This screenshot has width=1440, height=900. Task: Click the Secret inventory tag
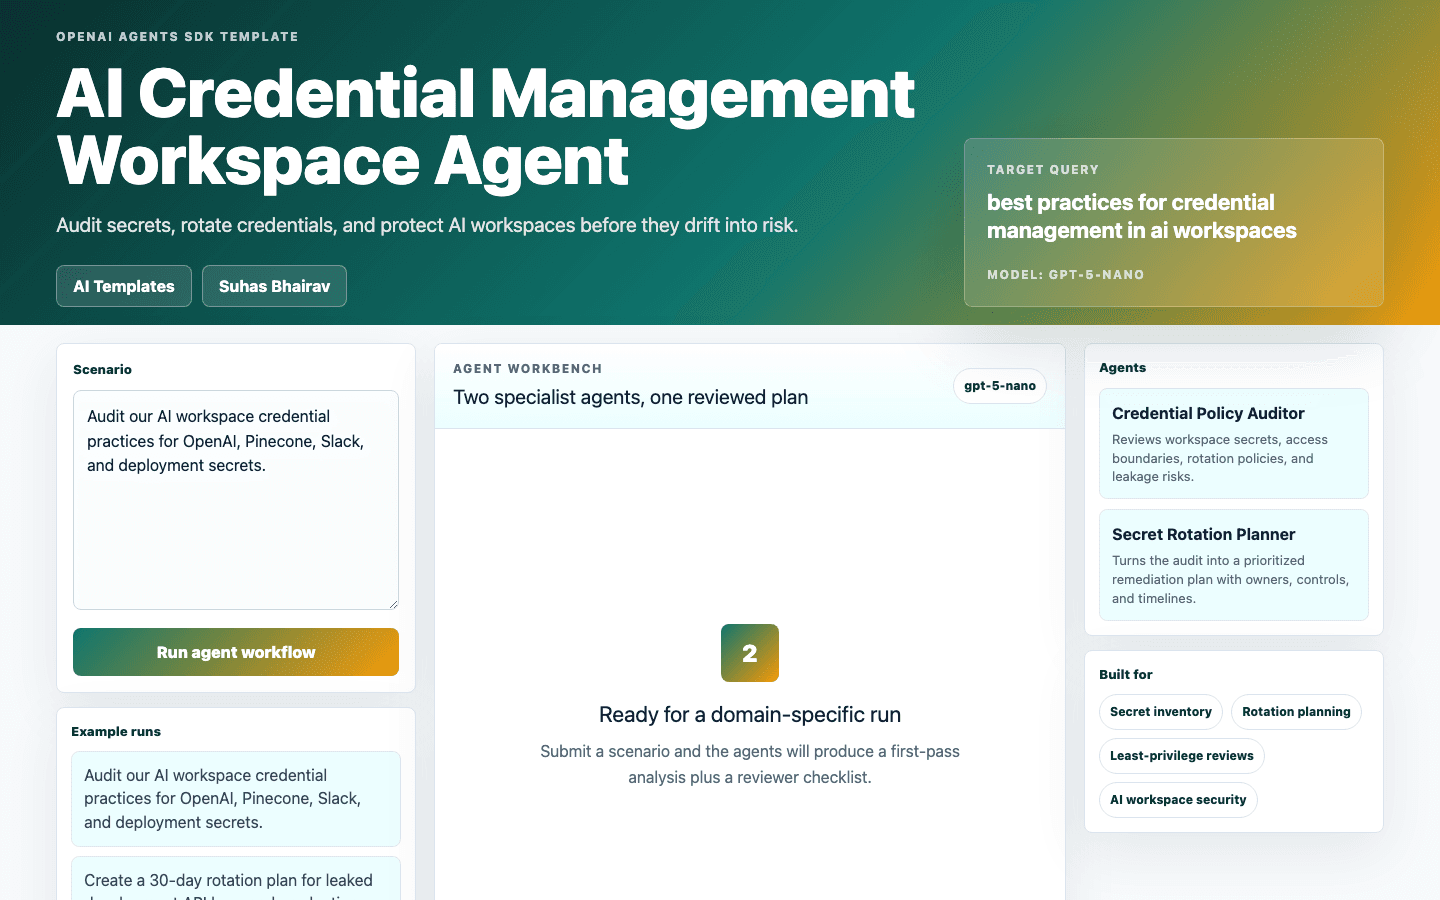click(x=1161, y=712)
